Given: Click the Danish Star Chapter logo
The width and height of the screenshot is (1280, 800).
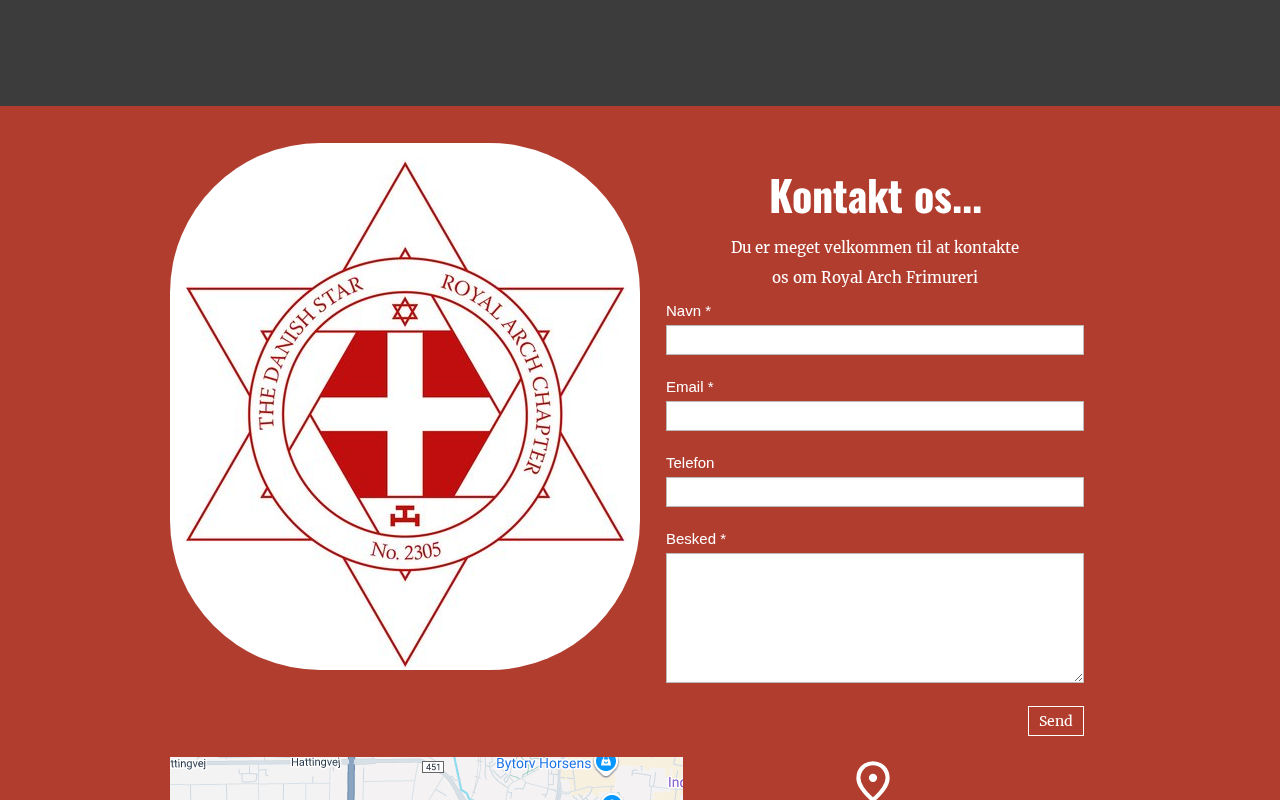Looking at the screenshot, I should pos(405,406).
